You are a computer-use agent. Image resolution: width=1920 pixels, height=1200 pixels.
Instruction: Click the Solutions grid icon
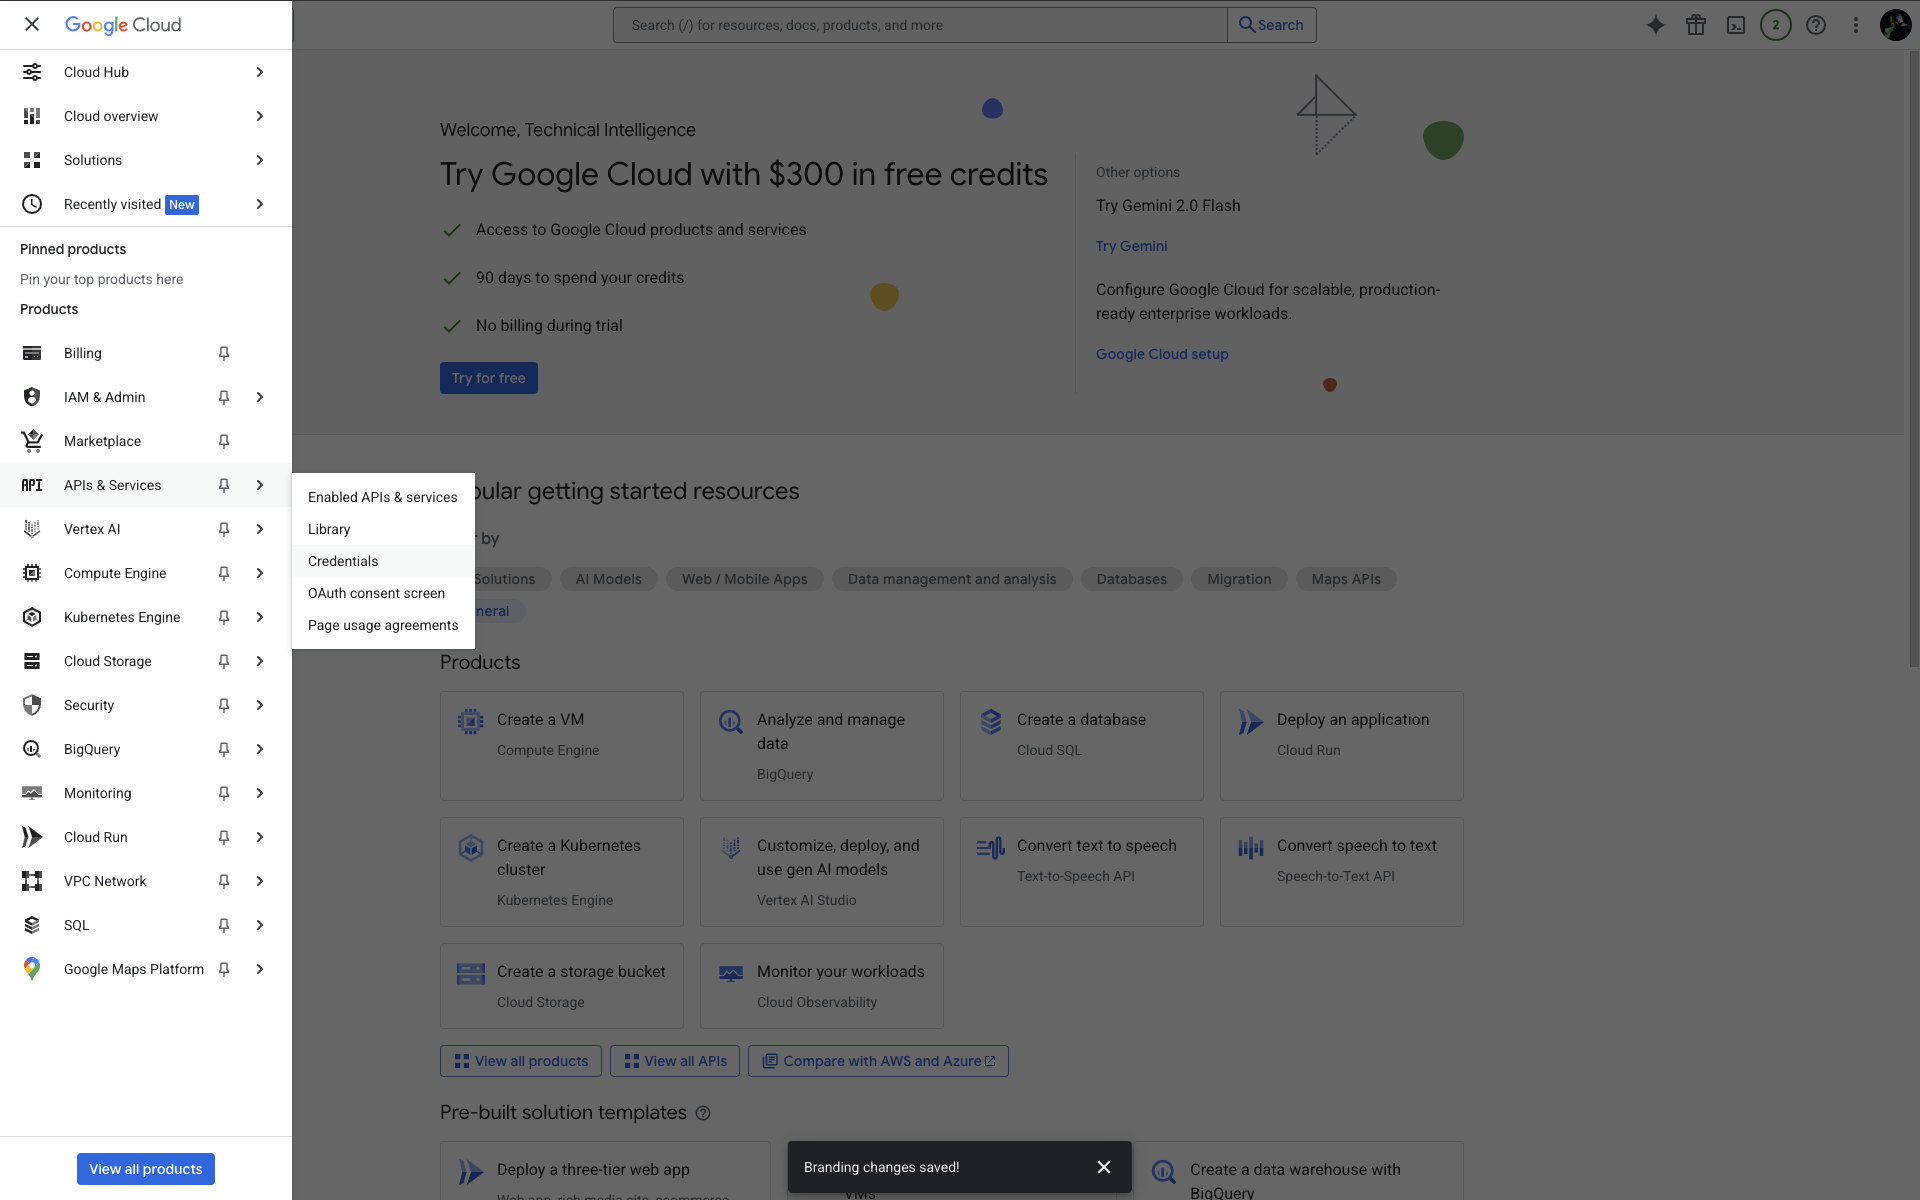pos(32,160)
